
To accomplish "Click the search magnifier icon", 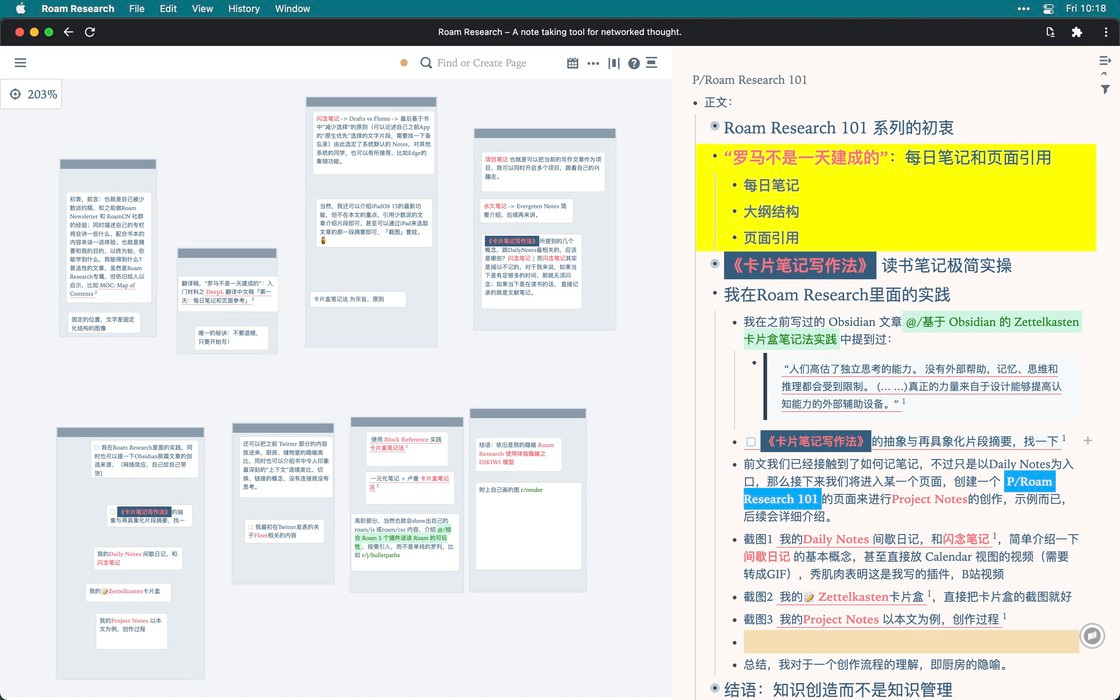I will click(x=426, y=63).
